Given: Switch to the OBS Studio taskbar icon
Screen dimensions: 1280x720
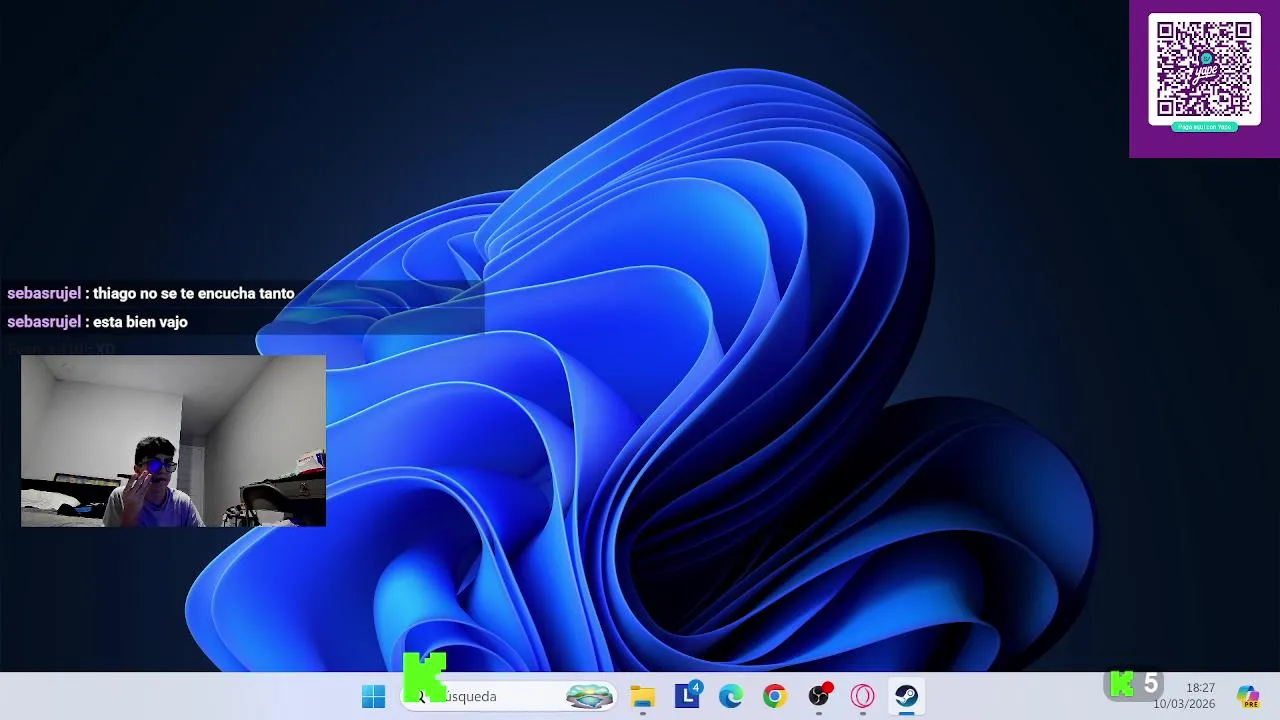Looking at the screenshot, I should coord(819,696).
